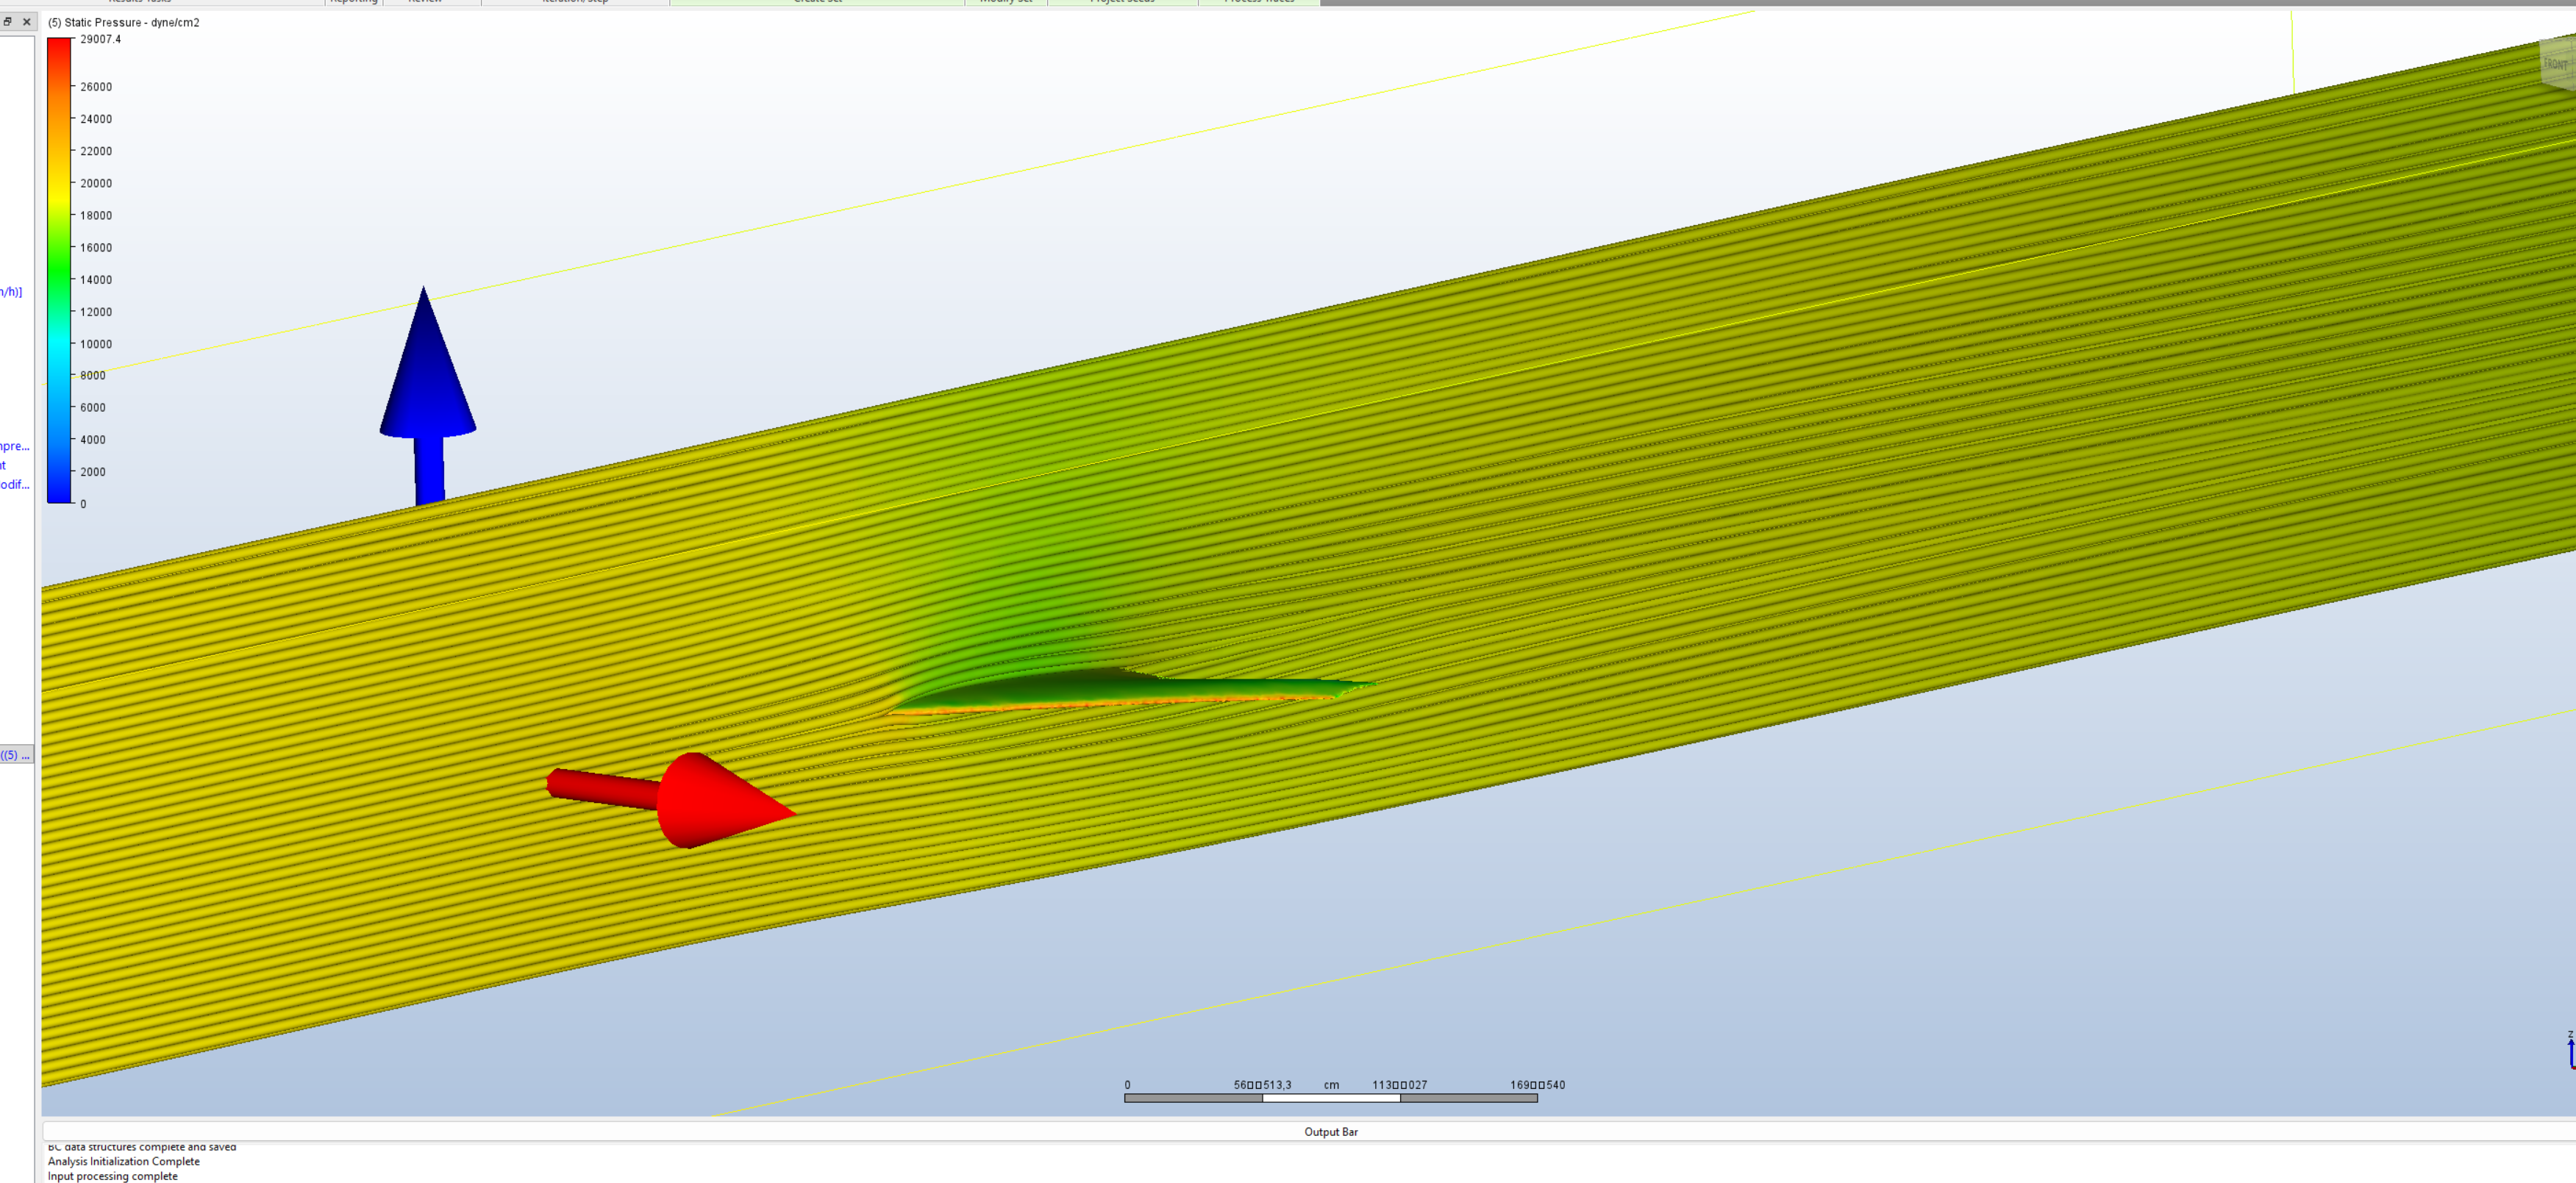Click the FRONT face of the ViewCube
The height and width of the screenshot is (1183, 2576).
(2555, 63)
